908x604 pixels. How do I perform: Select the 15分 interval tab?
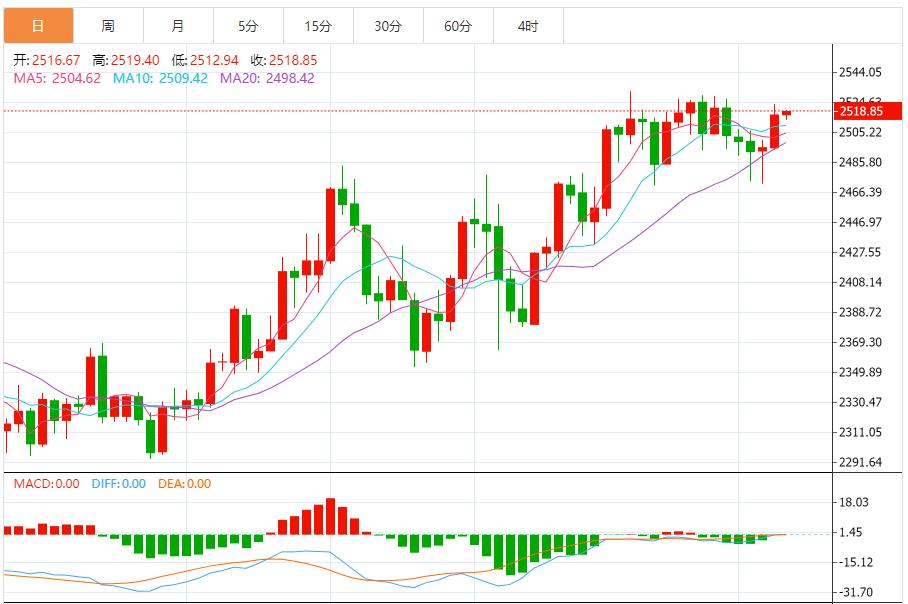point(318,26)
